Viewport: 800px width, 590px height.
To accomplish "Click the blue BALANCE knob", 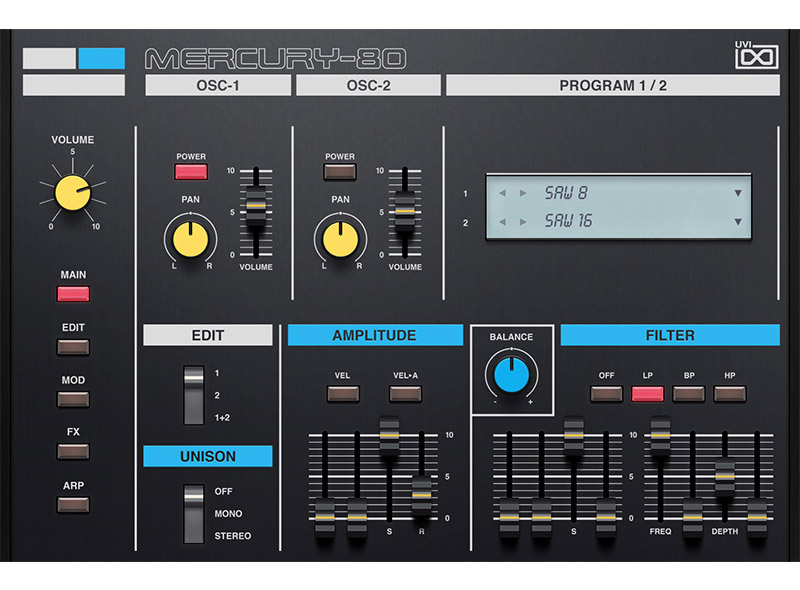I will (x=511, y=375).
